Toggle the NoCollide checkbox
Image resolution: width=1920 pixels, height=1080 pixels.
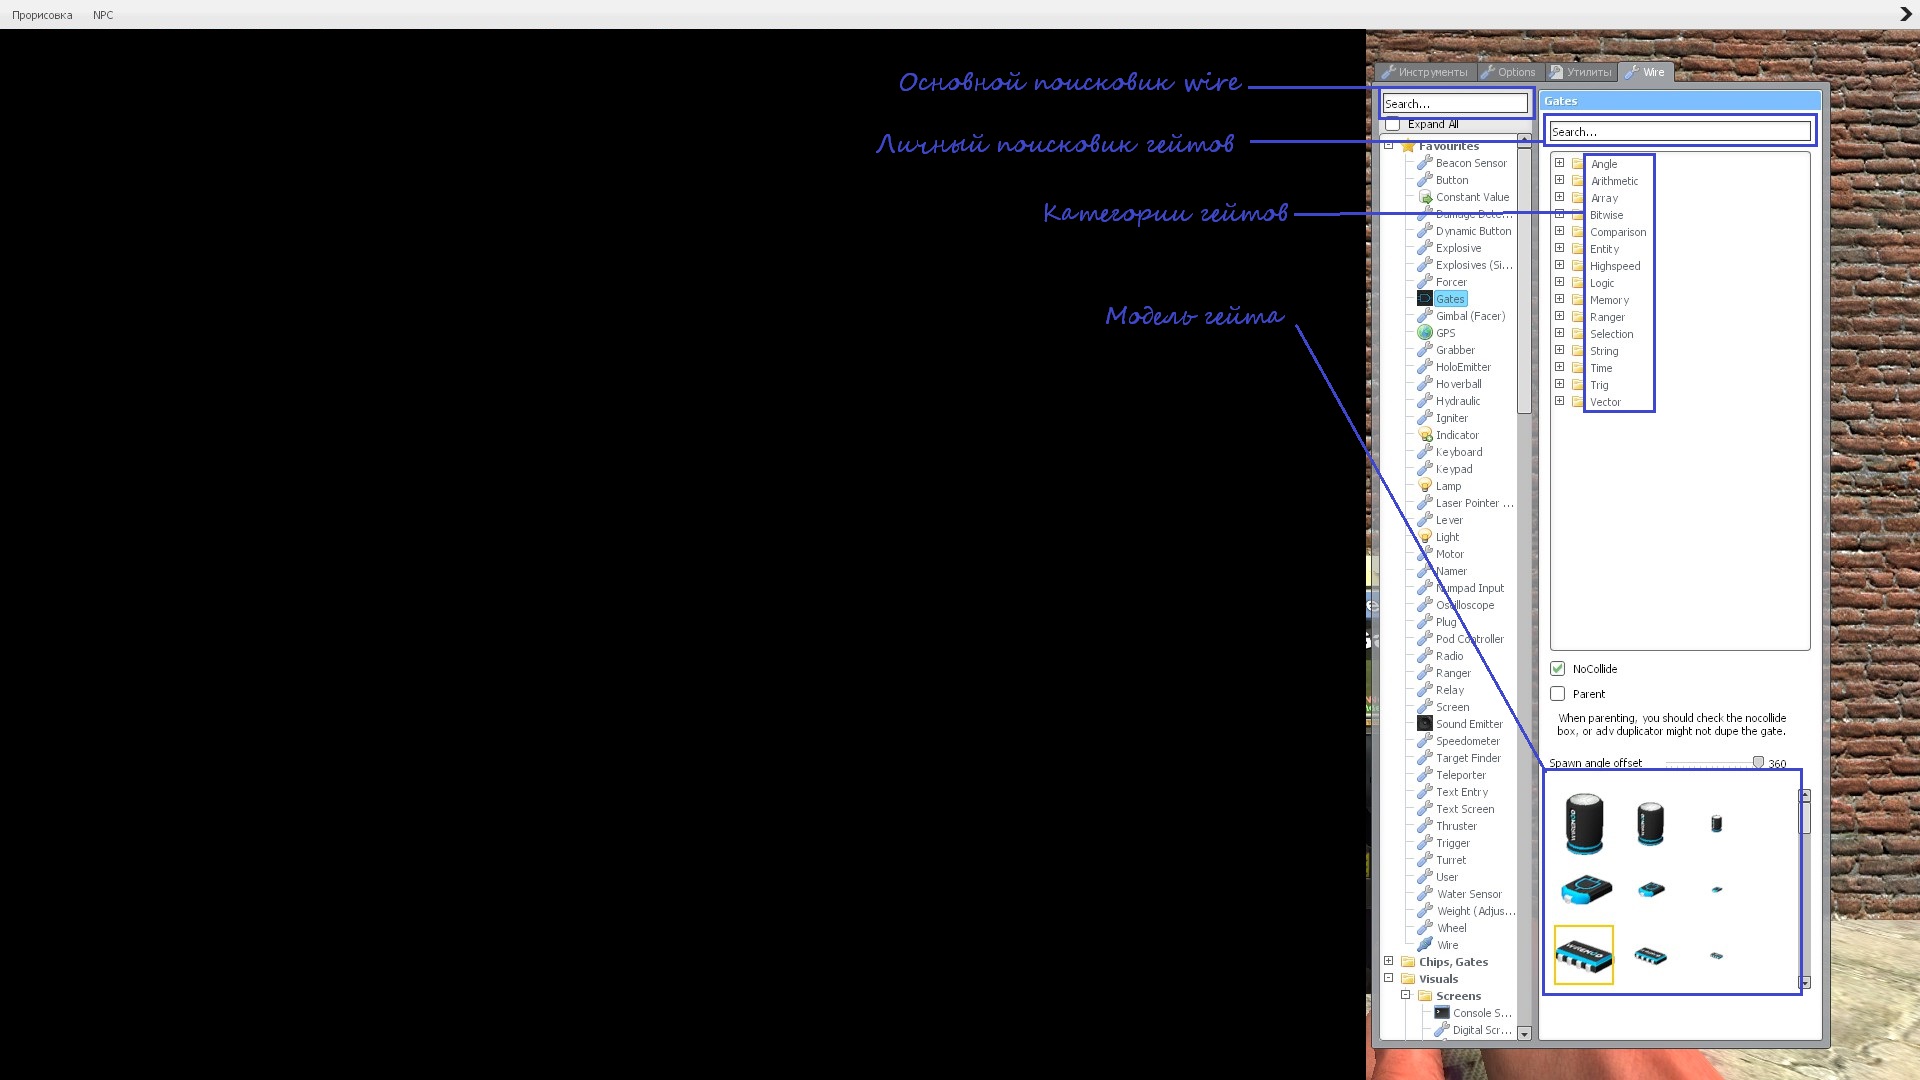pos(1558,669)
